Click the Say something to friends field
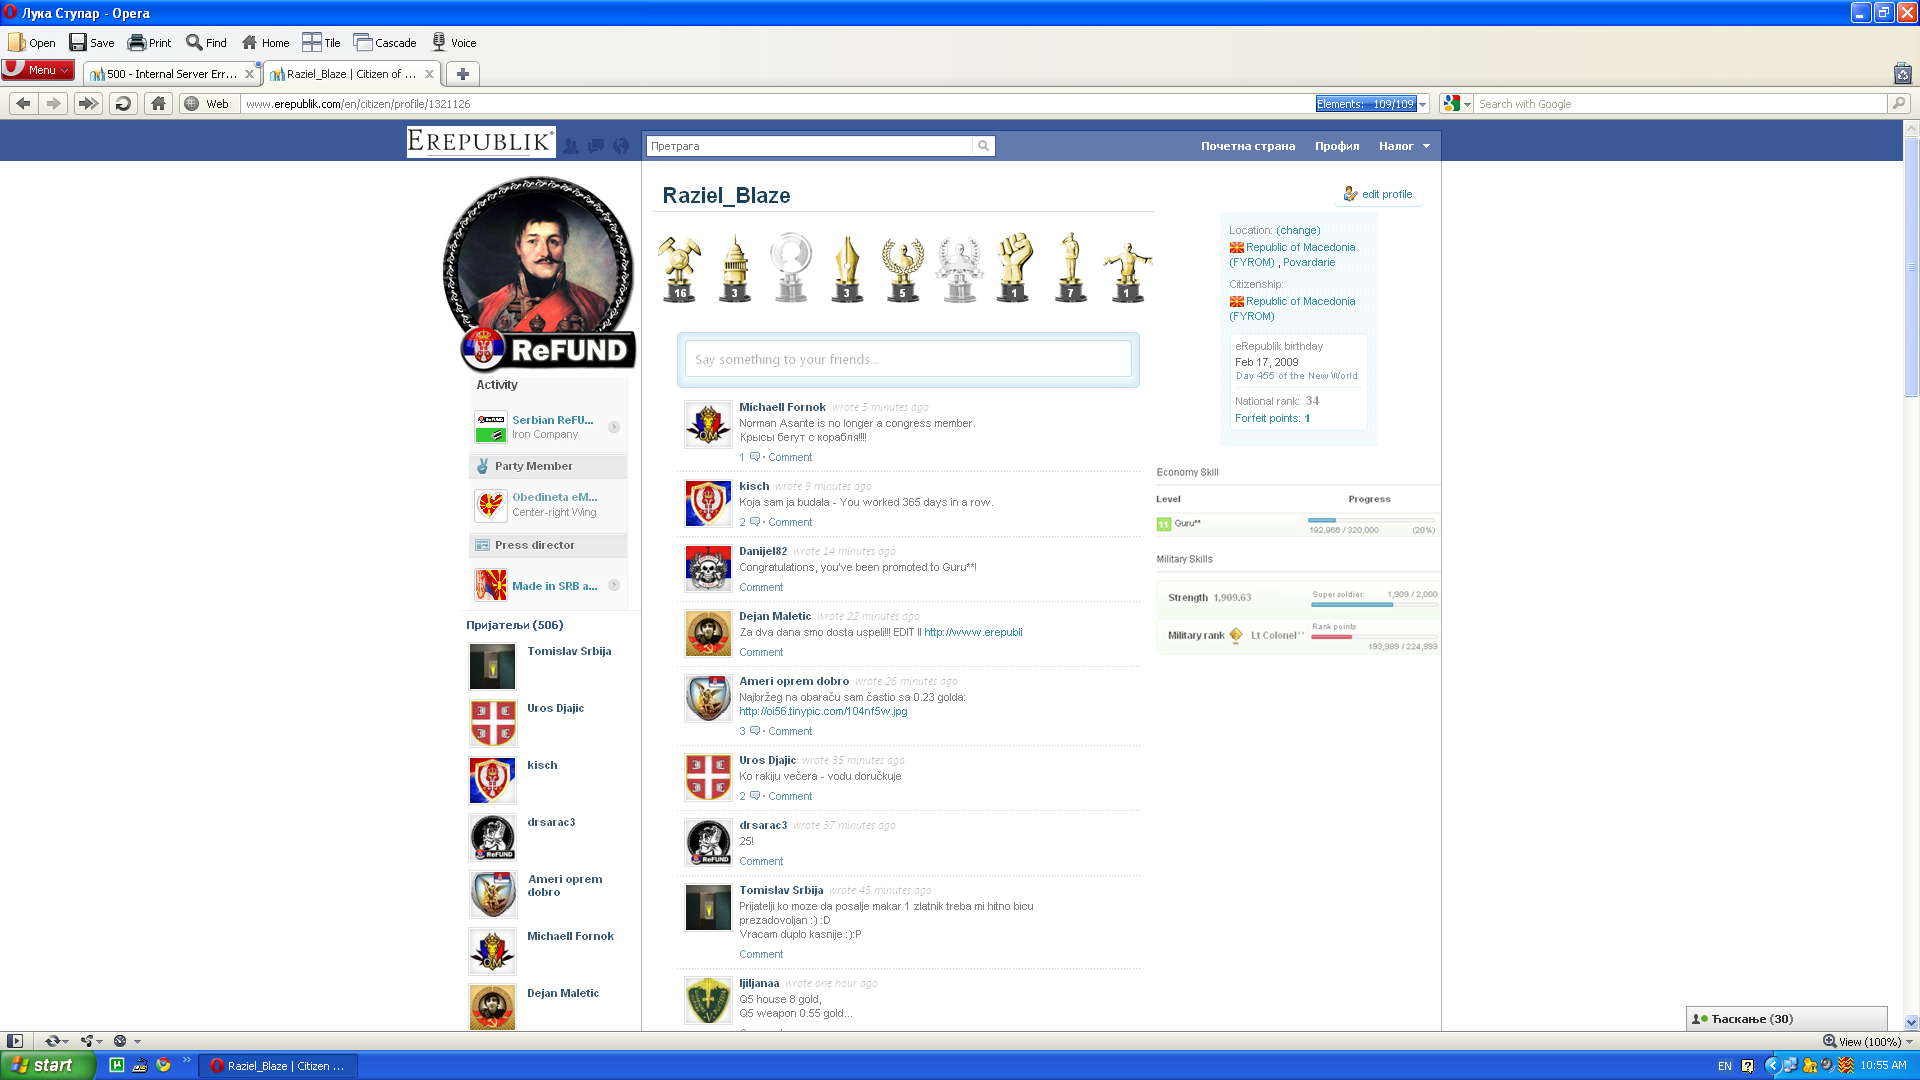Viewport: 1920px width, 1080px height. click(x=908, y=359)
